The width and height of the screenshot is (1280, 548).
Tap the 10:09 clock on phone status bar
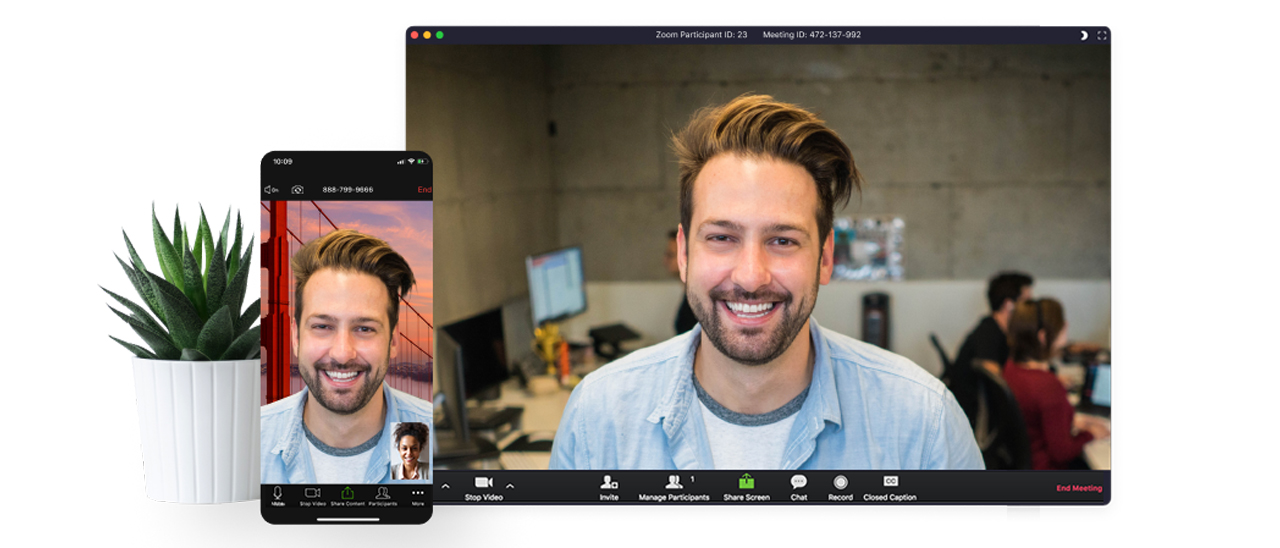click(x=283, y=161)
